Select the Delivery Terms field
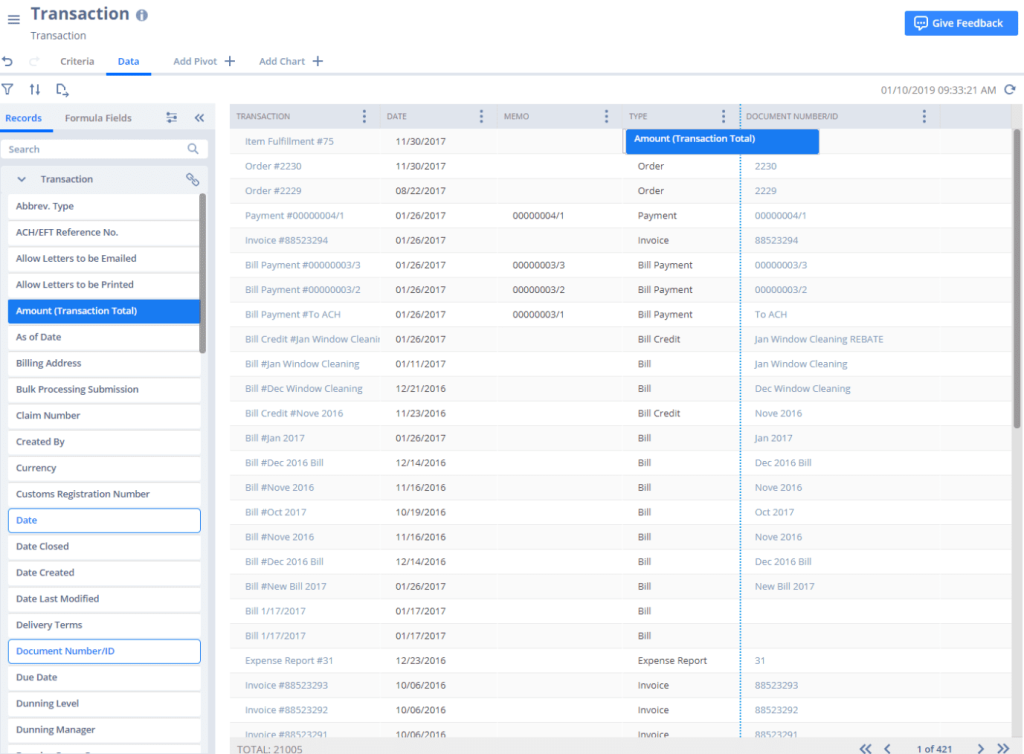The width and height of the screenshot is (1024, 754). click(104, 625)
